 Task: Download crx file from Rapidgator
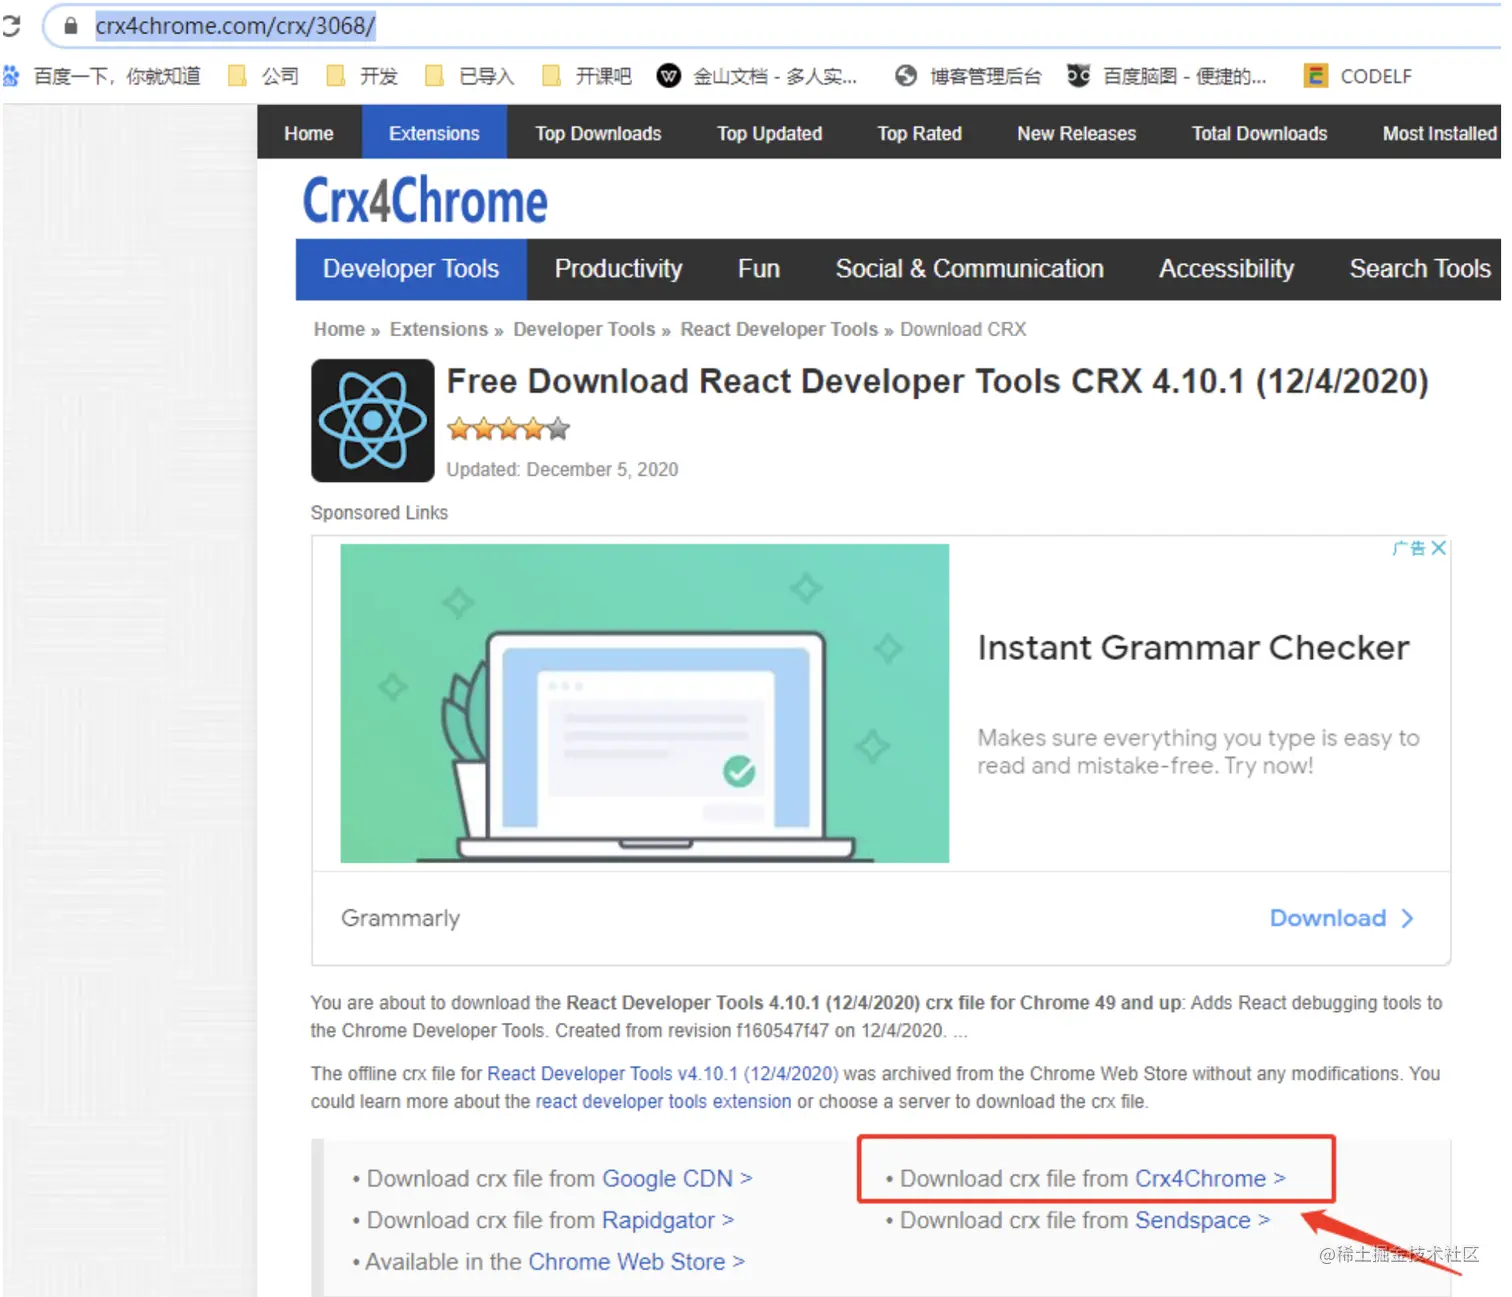(x=668, y=1220)
